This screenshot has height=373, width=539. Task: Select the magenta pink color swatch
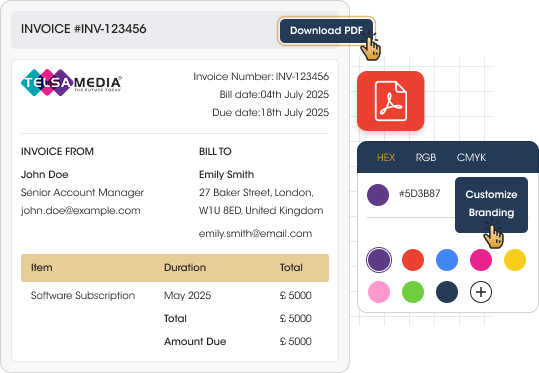tap(481, 260)
